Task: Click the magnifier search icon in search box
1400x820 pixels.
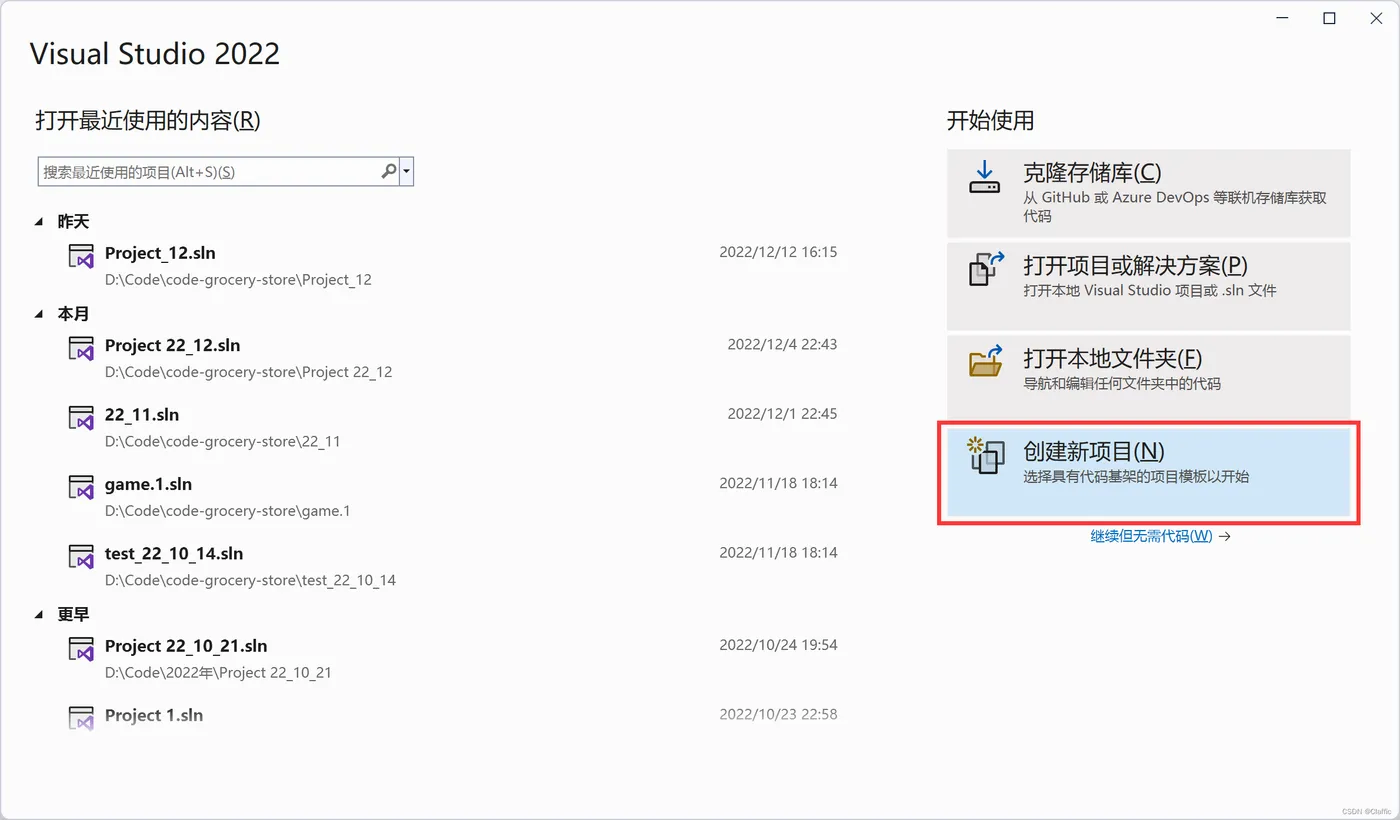Action: pos(389,171)
